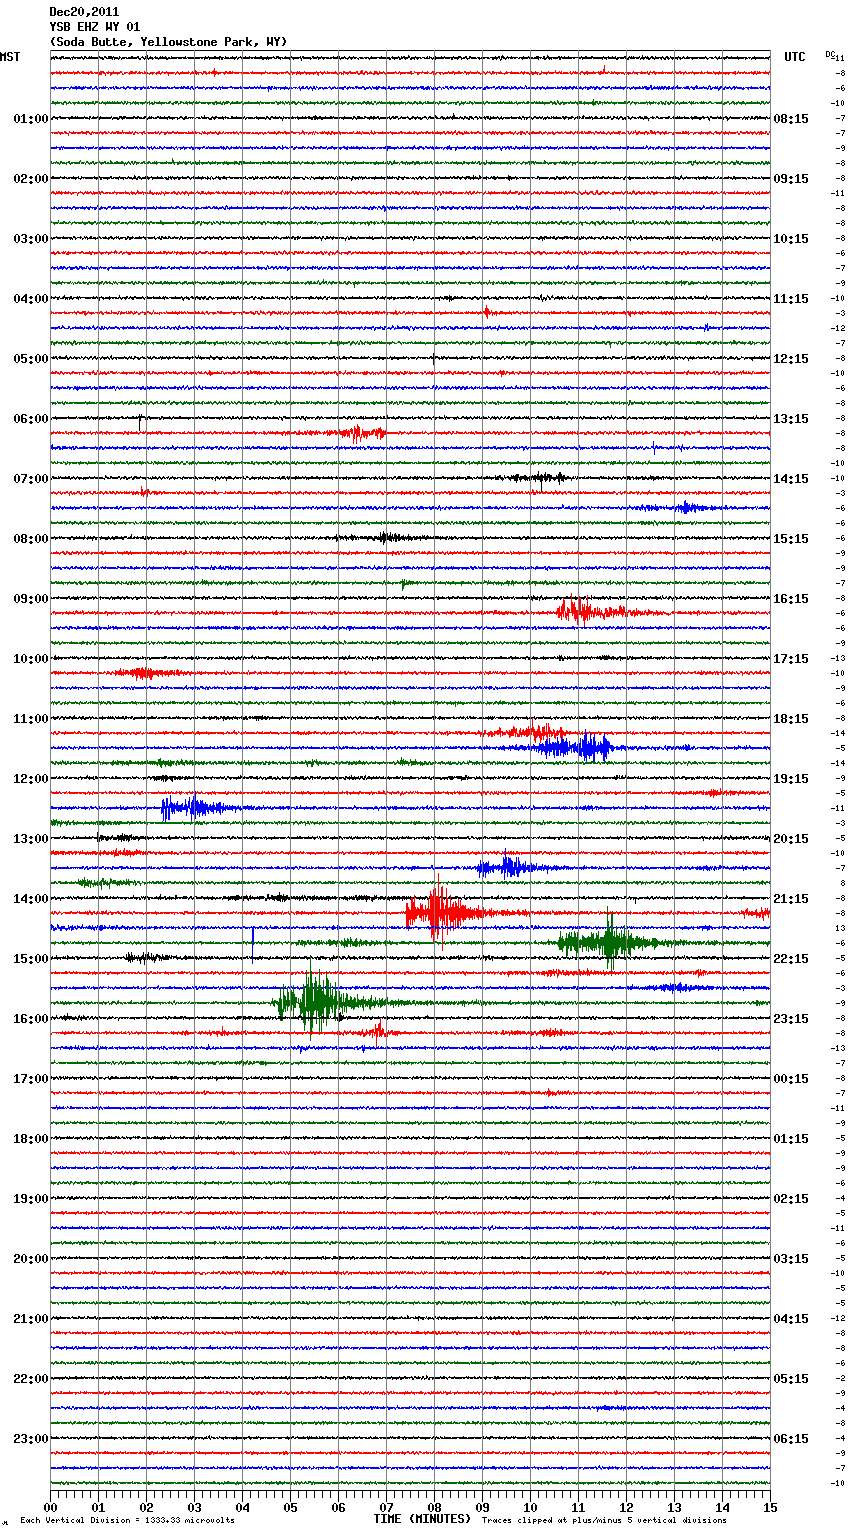Select the 10:00 MST time label
Viewport: 850px width, 1534px height.
coord(31,659)
